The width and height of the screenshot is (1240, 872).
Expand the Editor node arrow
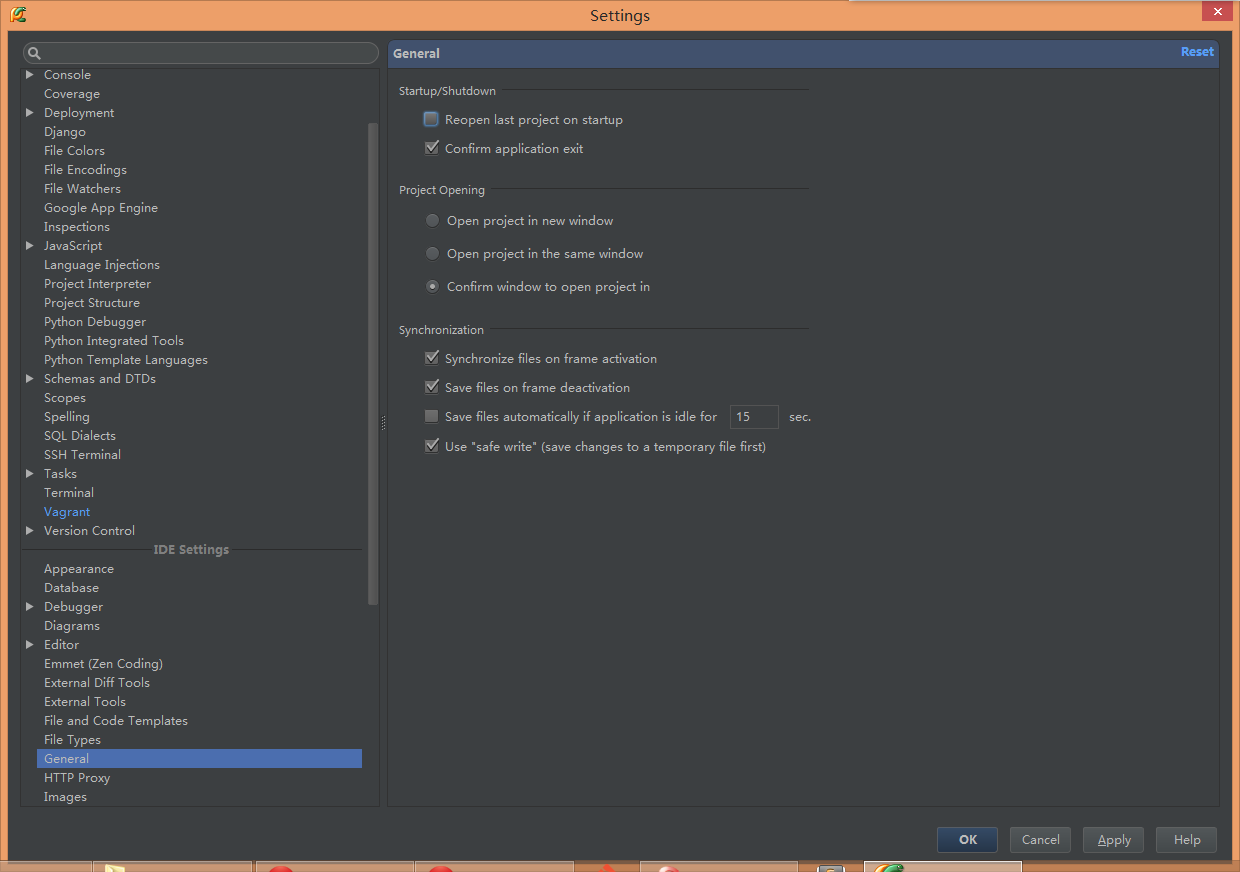point(30,645)
